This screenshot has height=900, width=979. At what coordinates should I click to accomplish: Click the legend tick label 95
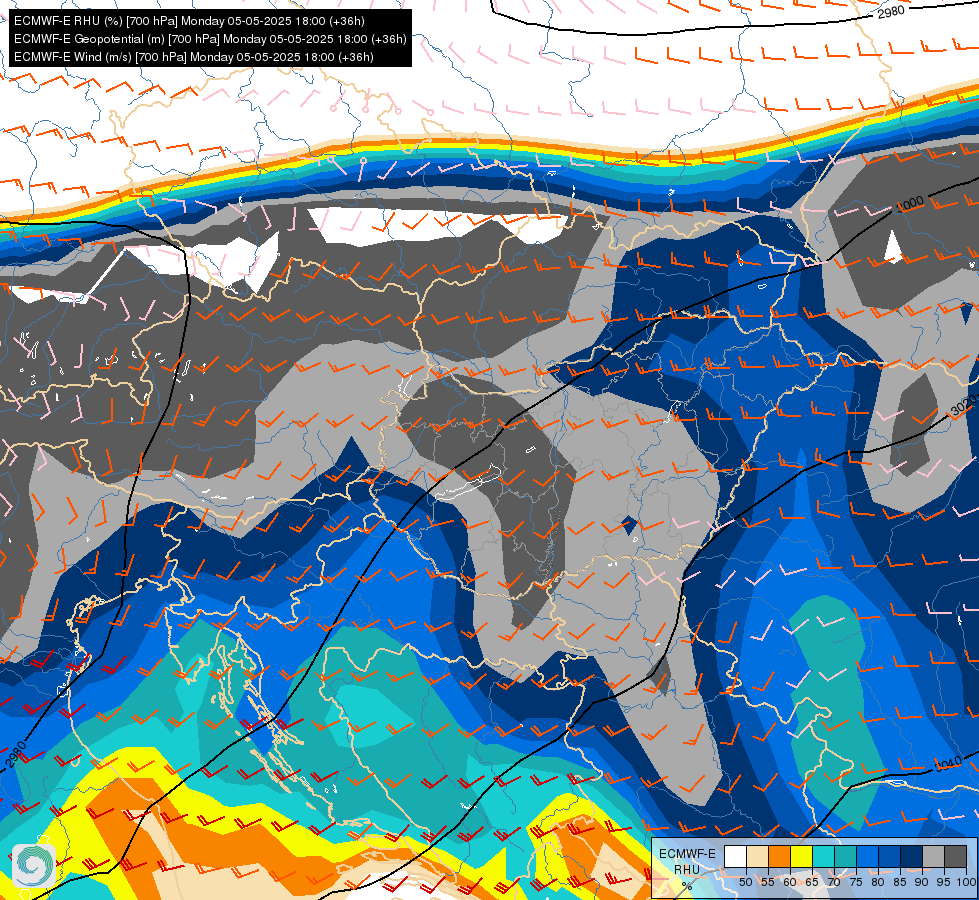click(x=944, y=882)
